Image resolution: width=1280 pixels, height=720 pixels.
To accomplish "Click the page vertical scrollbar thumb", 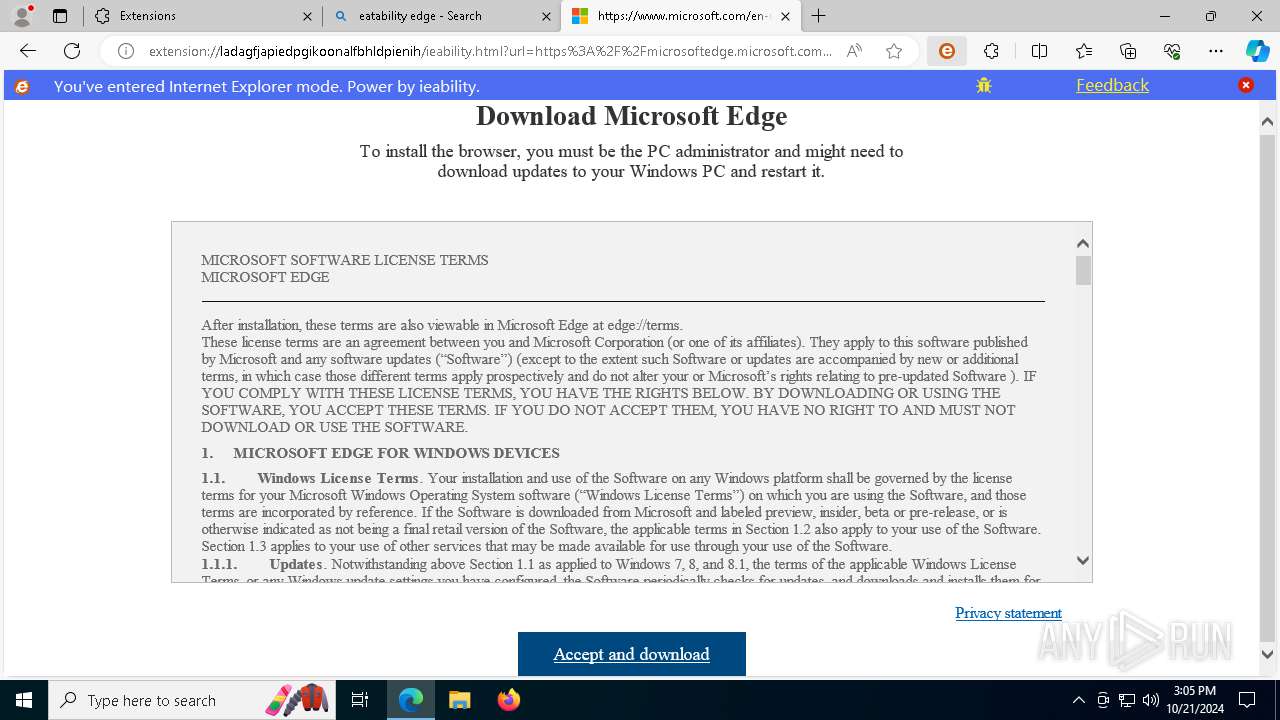I will [1267, 387].
